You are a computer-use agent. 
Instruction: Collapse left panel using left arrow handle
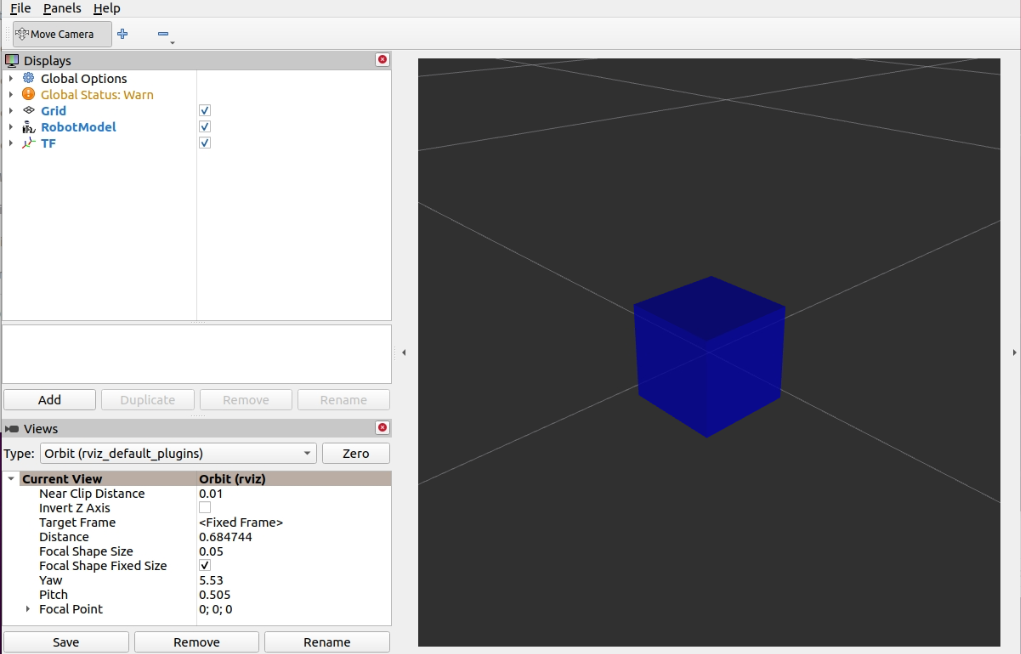coord(404,352)
